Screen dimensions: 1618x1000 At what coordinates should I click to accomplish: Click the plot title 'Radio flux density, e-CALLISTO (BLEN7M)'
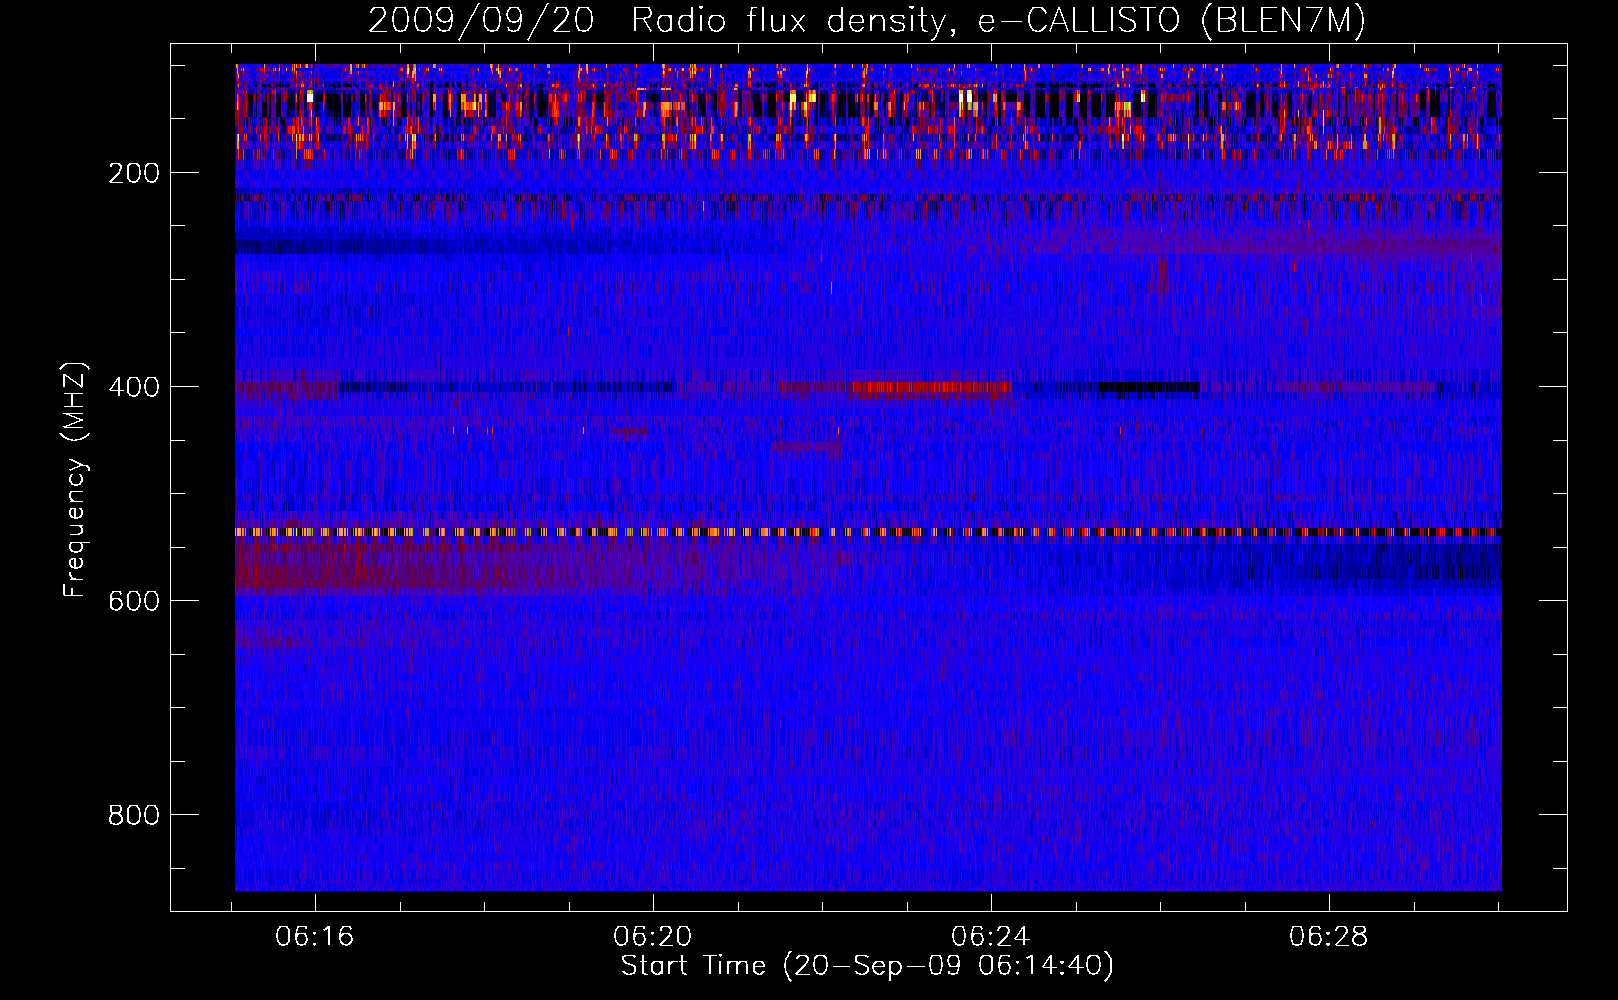[998, 20]
